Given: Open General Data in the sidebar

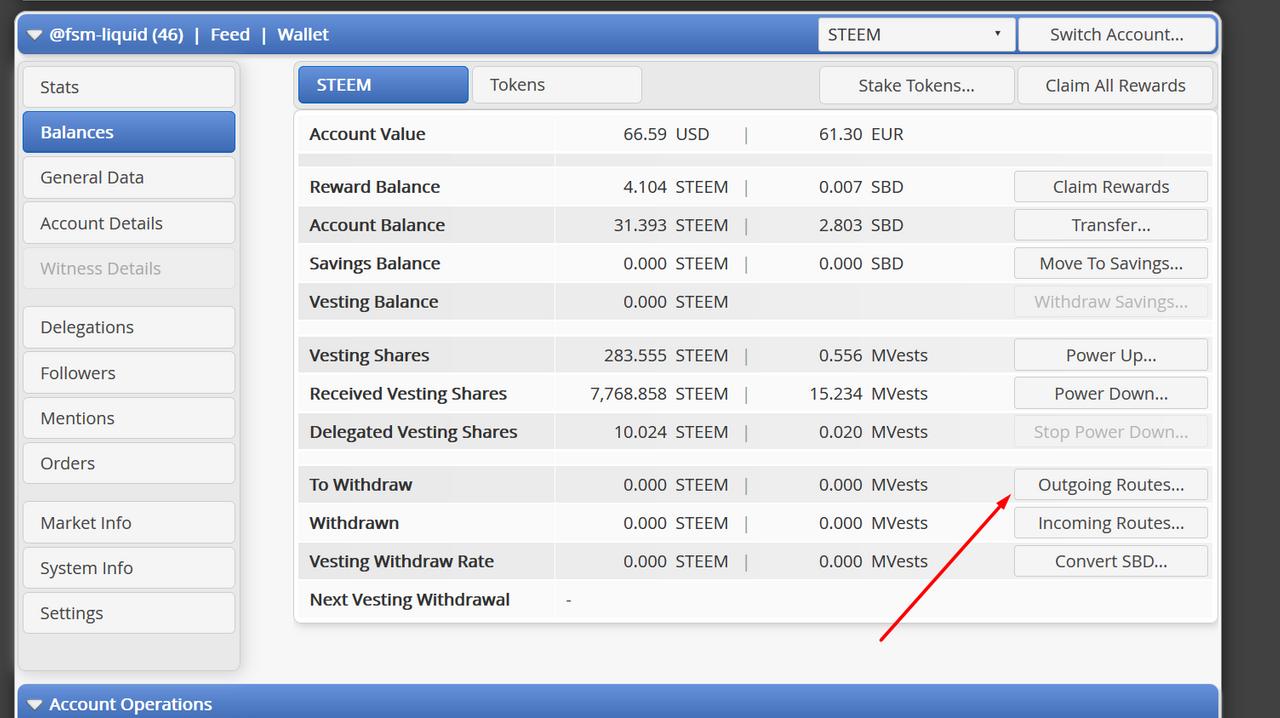Looking at the screenshot, I should point(129,177).
